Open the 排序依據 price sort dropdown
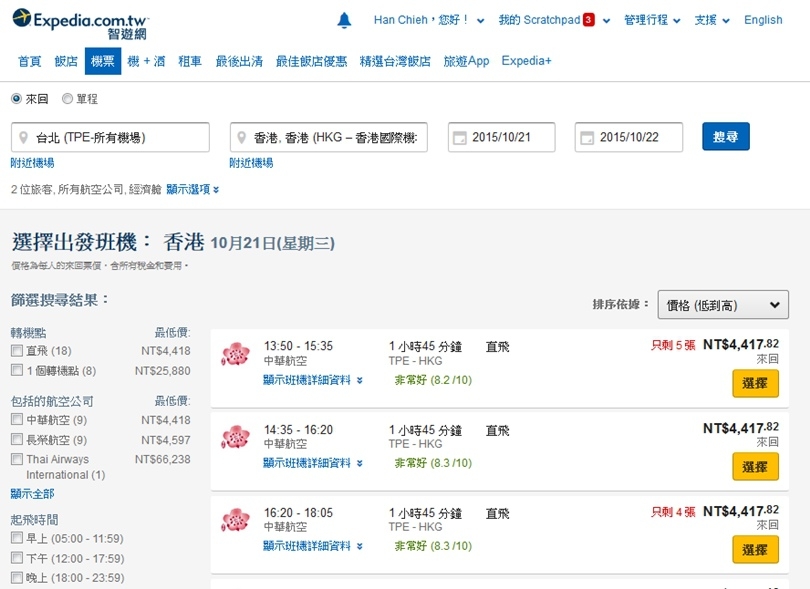The height and width of the screenshot is (589, 810). coord(723,306)
